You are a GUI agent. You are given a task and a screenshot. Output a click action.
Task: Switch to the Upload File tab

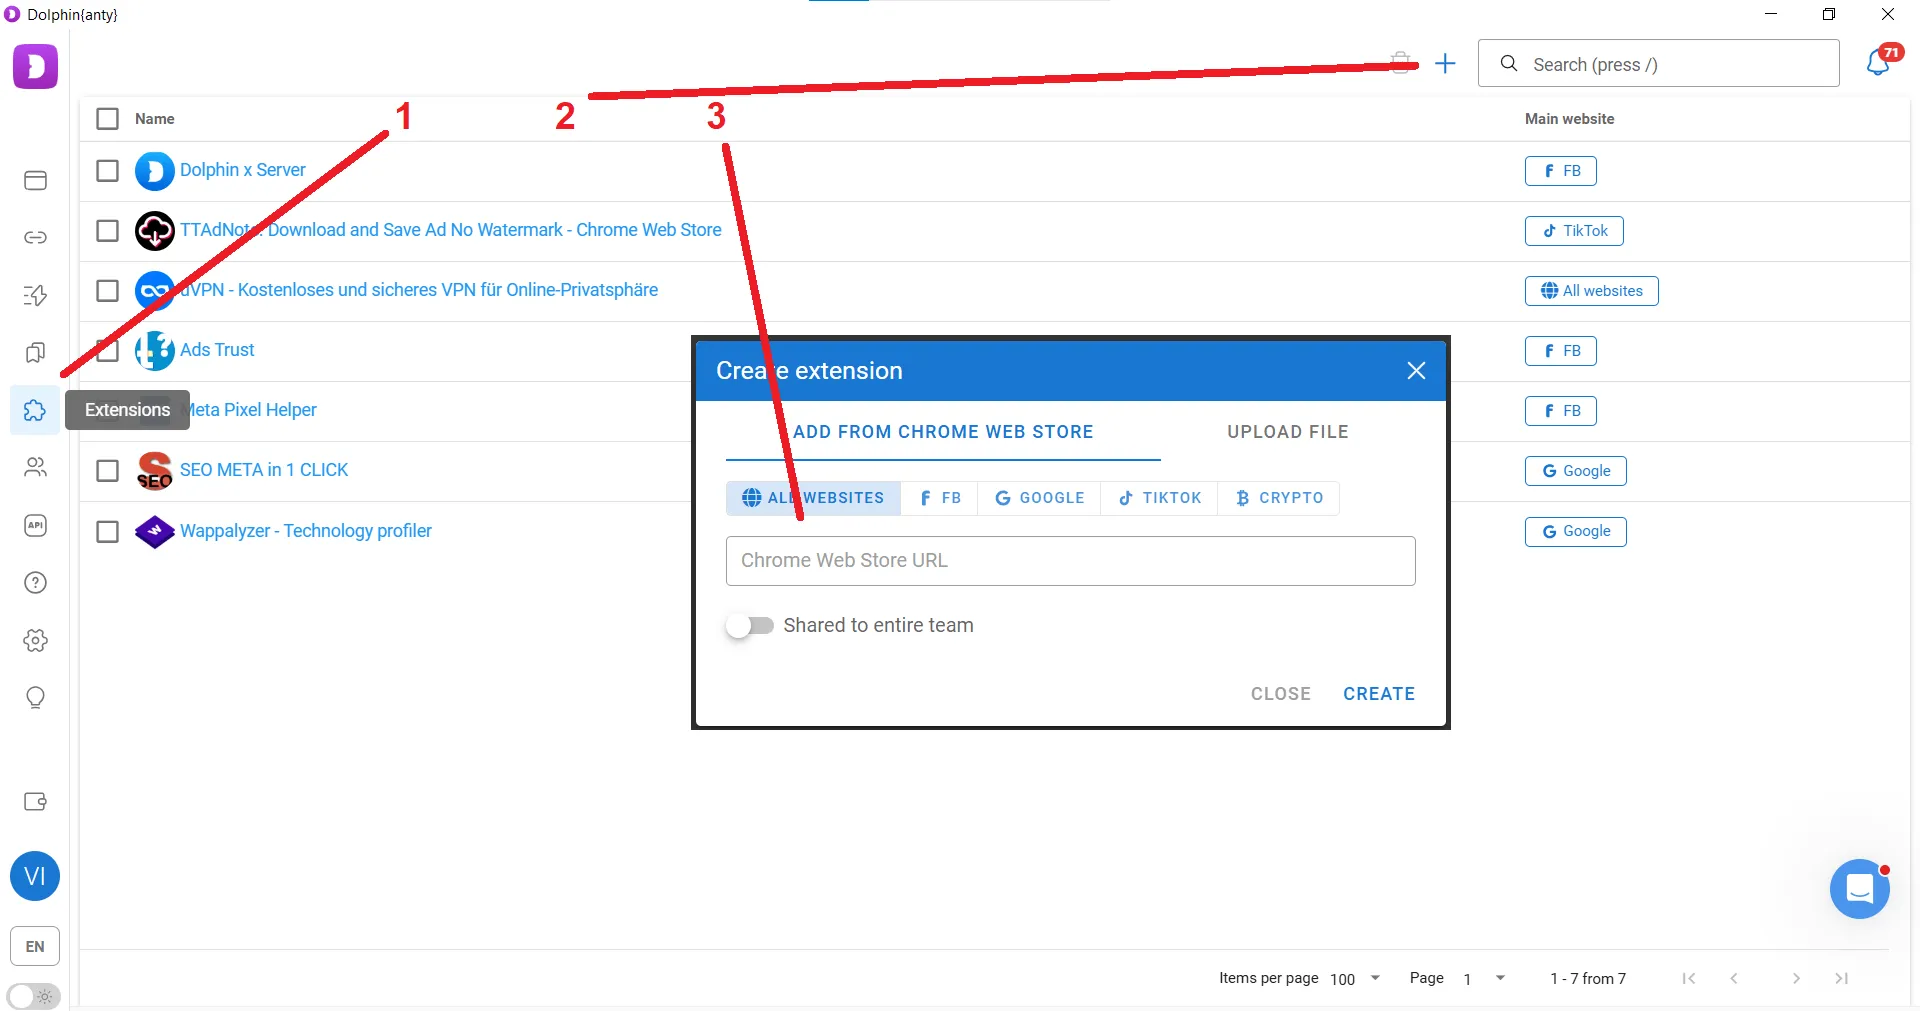[1288, 432]
